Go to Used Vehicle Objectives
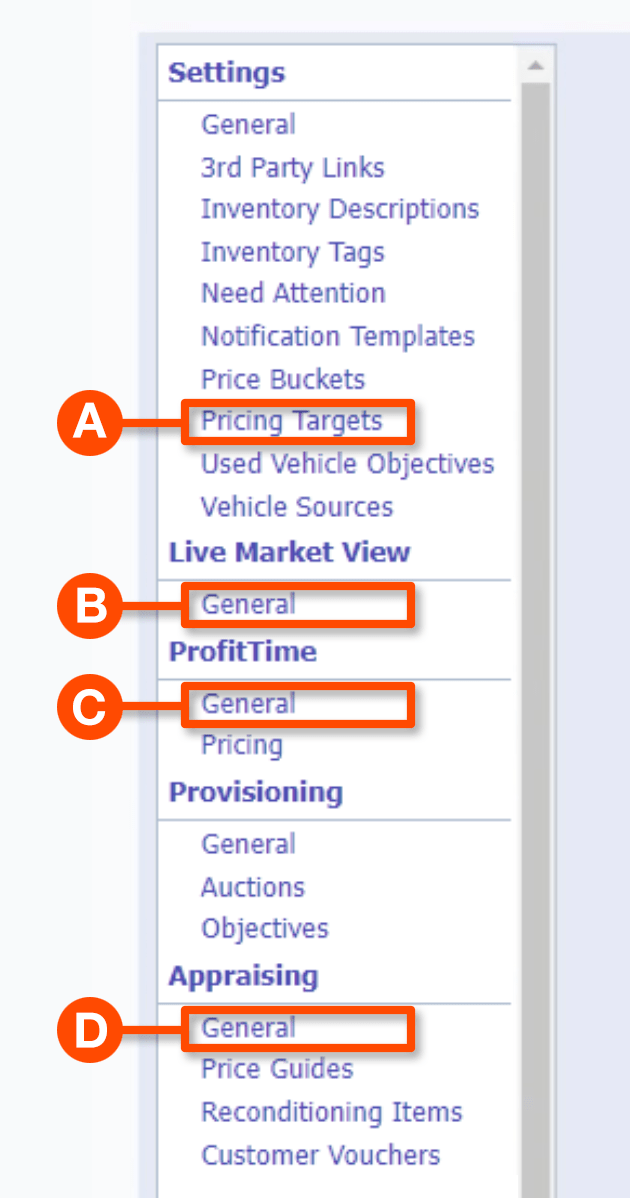This screenshot has height=1198, width=630. point(347,464)
